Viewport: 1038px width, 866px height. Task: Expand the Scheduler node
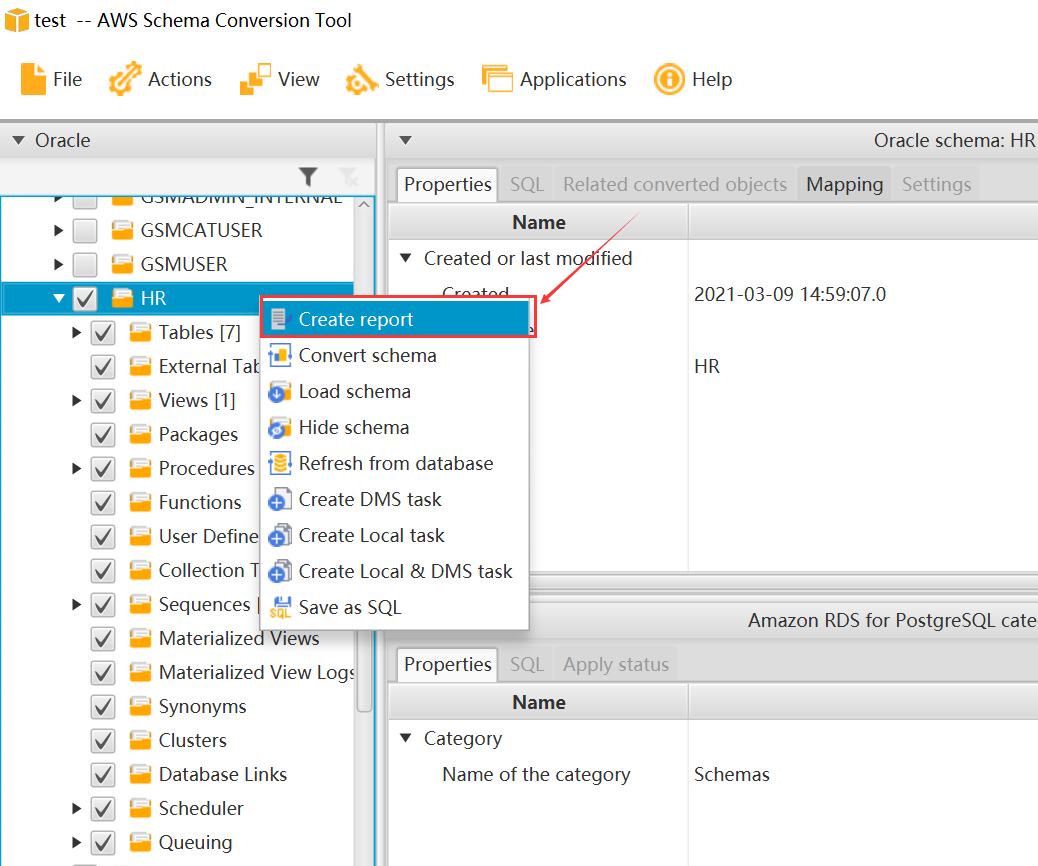pos(76,808)
